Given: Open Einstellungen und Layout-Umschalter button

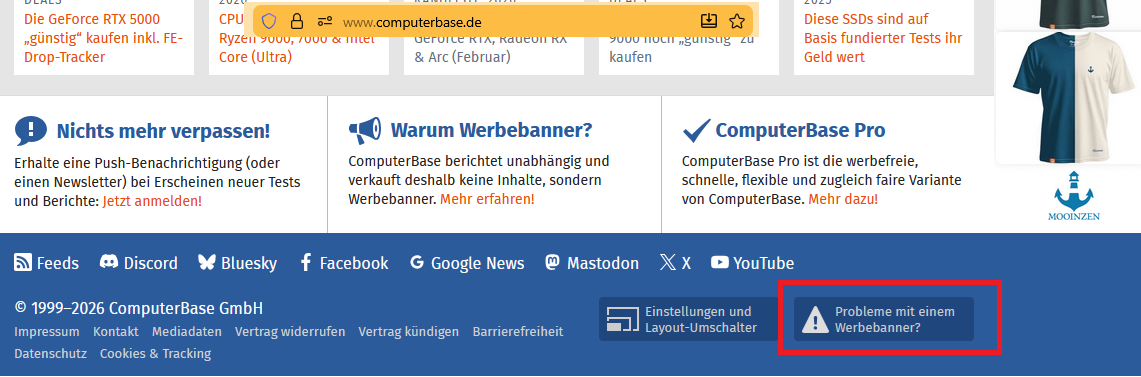Looking at the screenshot, I should [x=688, y=319].
